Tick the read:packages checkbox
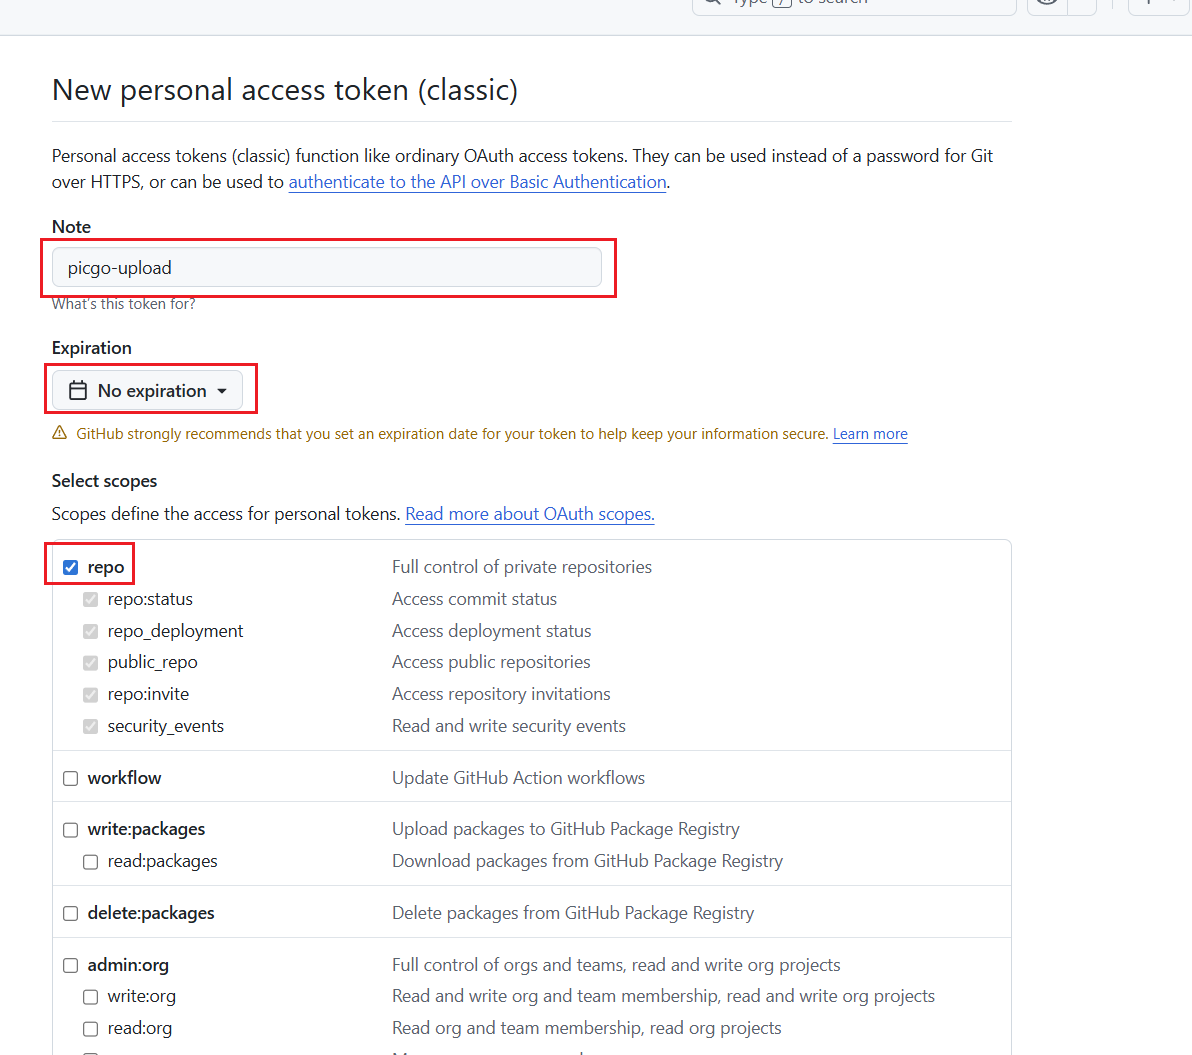This screenshot has height=1055, width=1192. tap(91, 862)
